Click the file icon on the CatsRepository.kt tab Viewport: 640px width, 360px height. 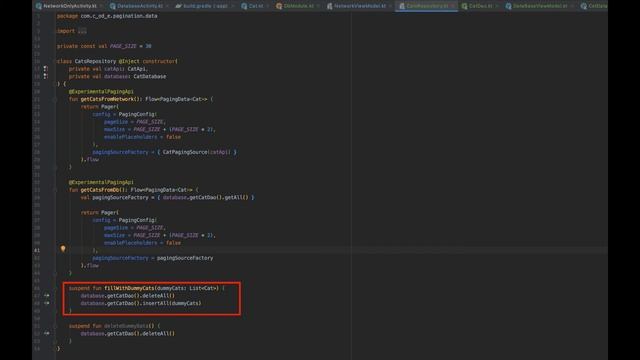[x=402, y=6]
